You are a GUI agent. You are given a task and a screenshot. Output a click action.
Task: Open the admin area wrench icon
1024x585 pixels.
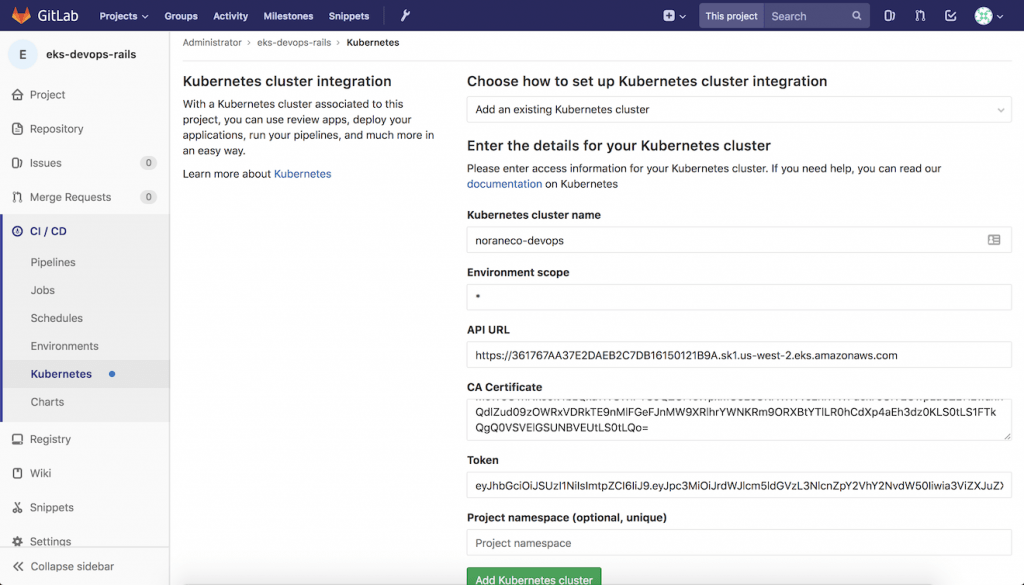[406, 16]
